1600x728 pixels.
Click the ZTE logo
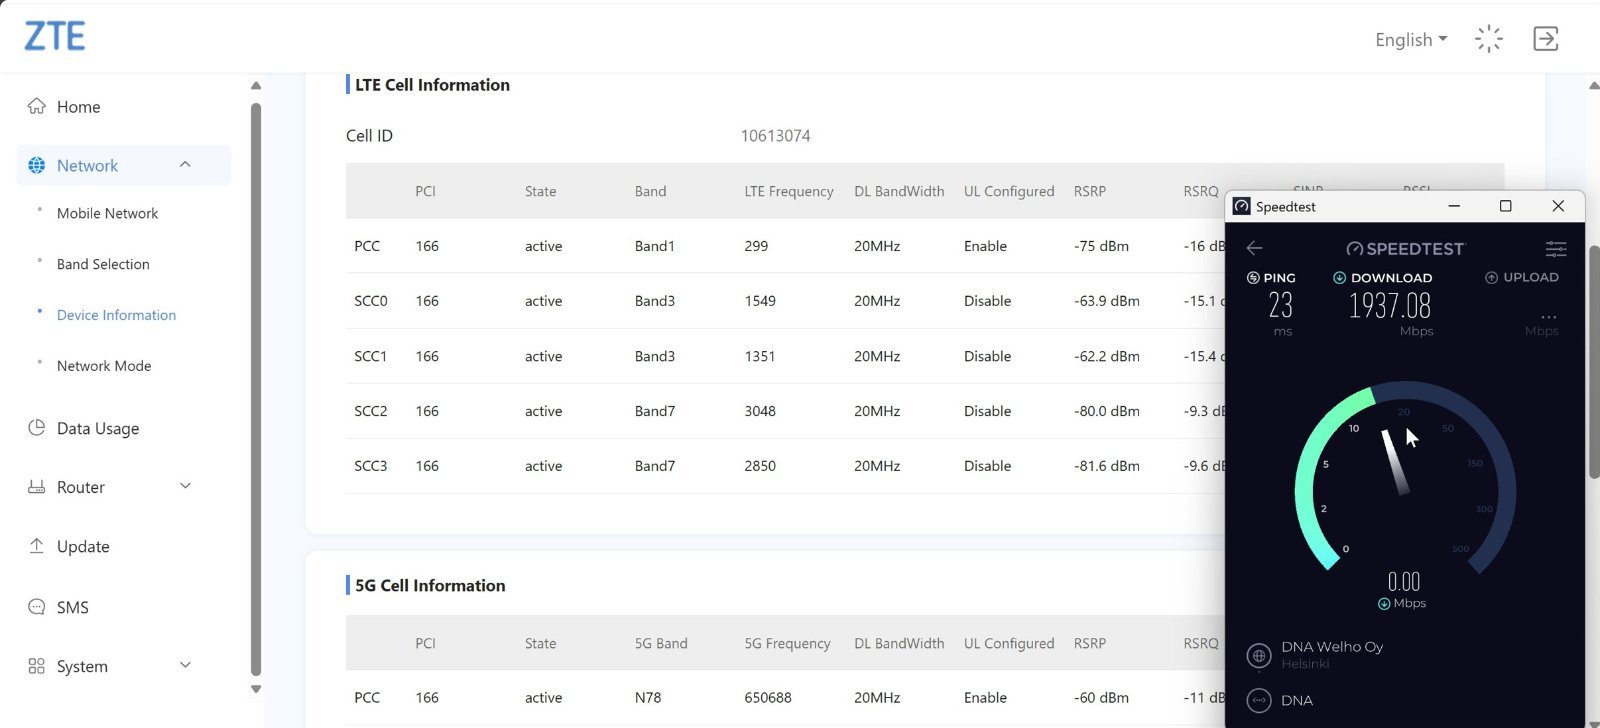(55, 37)
